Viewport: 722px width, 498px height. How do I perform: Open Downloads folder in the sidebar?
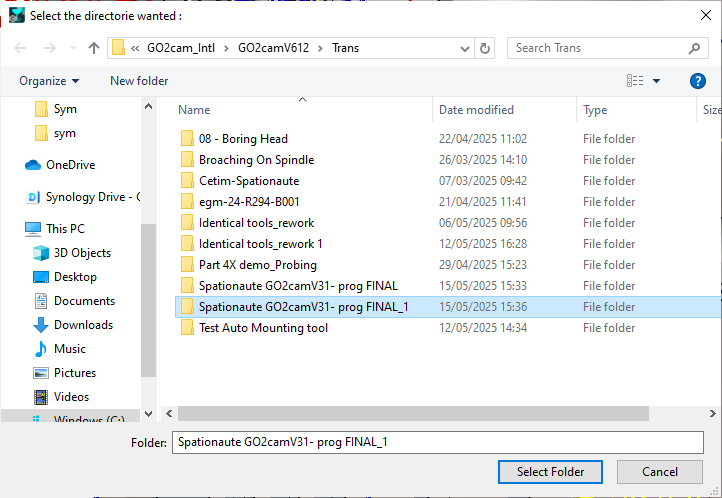pyautogui.click(x=84, y=325)
